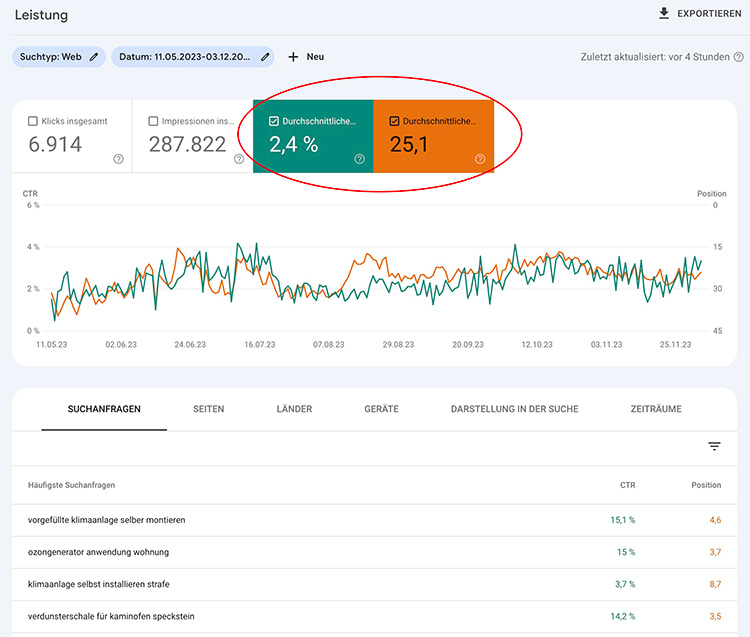750x637 pixels.
Task: Click the Exportieren button label
Action: (x=709, y=14)
